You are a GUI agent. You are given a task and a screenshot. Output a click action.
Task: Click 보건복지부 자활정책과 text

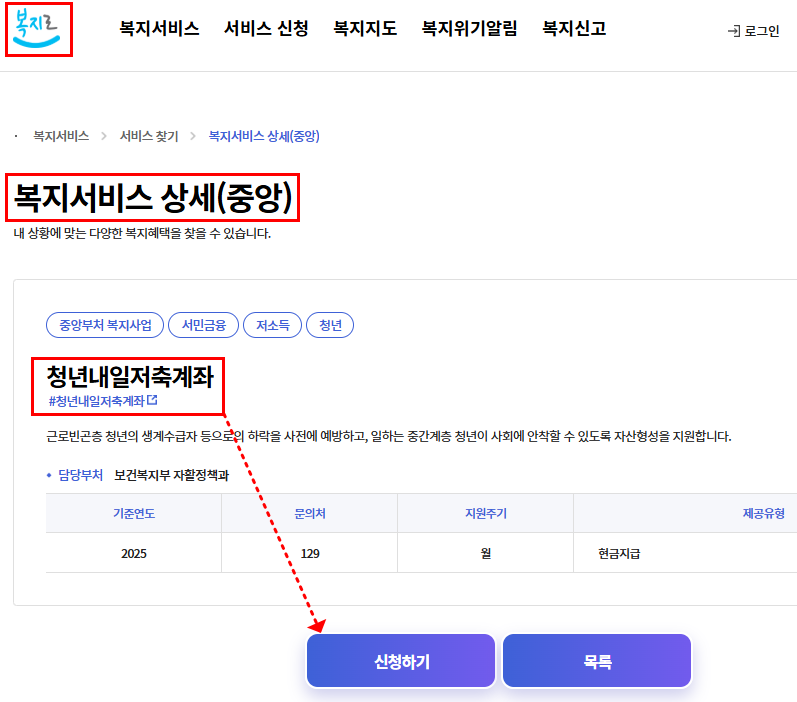click(x=171, y=475)
